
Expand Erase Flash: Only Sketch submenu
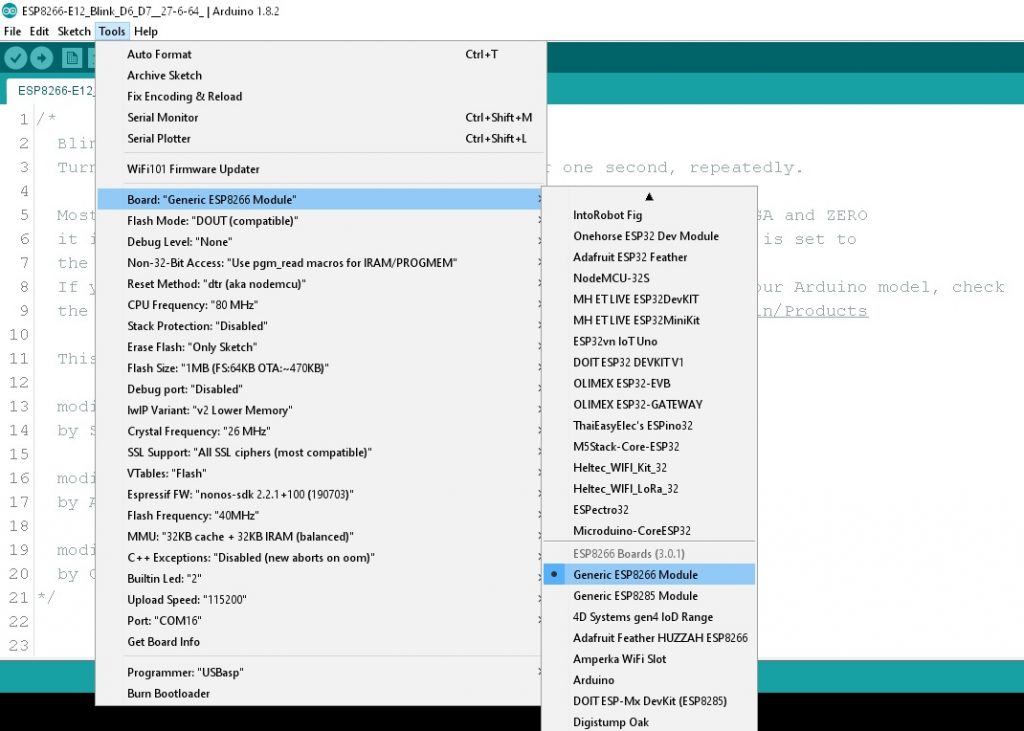(320, 347)
